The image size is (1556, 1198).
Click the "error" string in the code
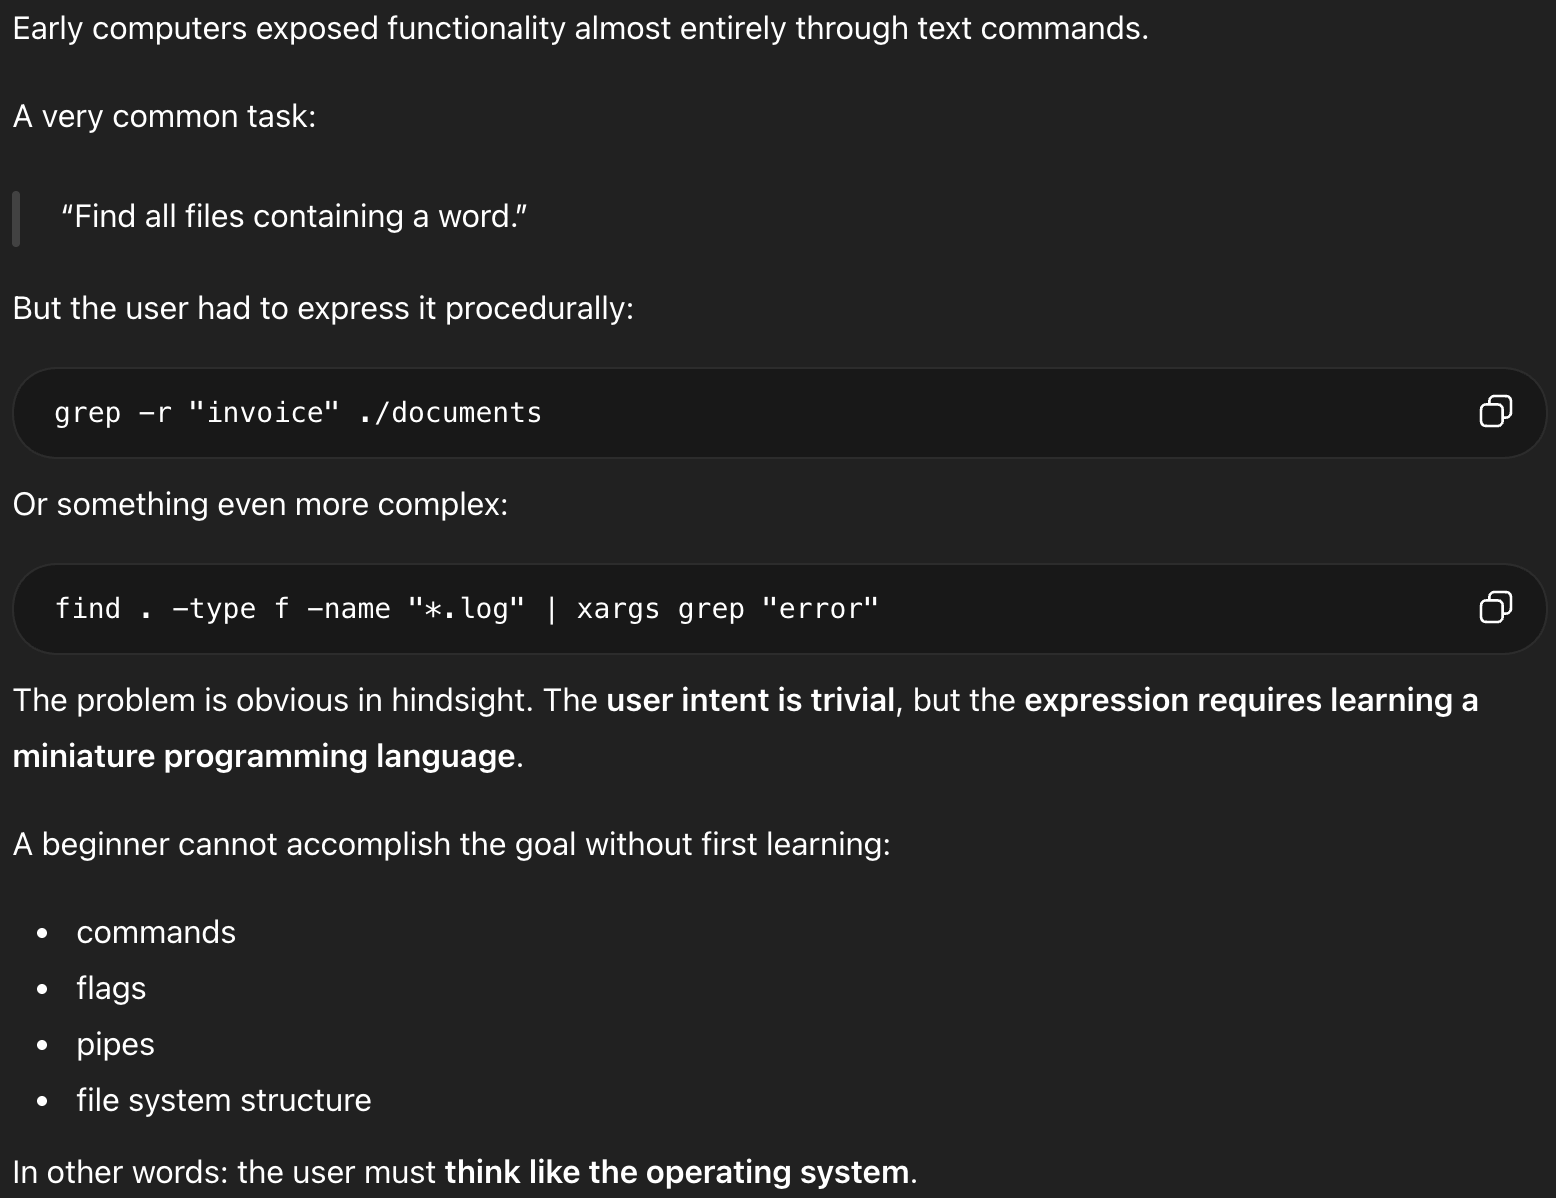(820, 609)
